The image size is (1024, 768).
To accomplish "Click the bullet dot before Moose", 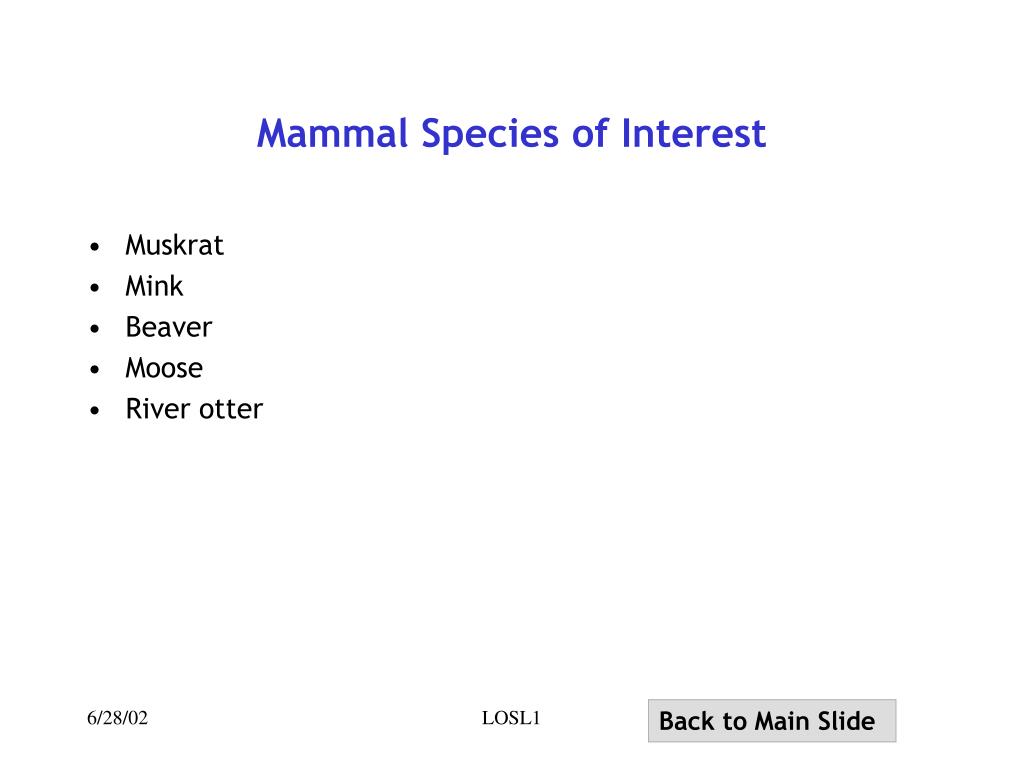I will click(95, 370).
